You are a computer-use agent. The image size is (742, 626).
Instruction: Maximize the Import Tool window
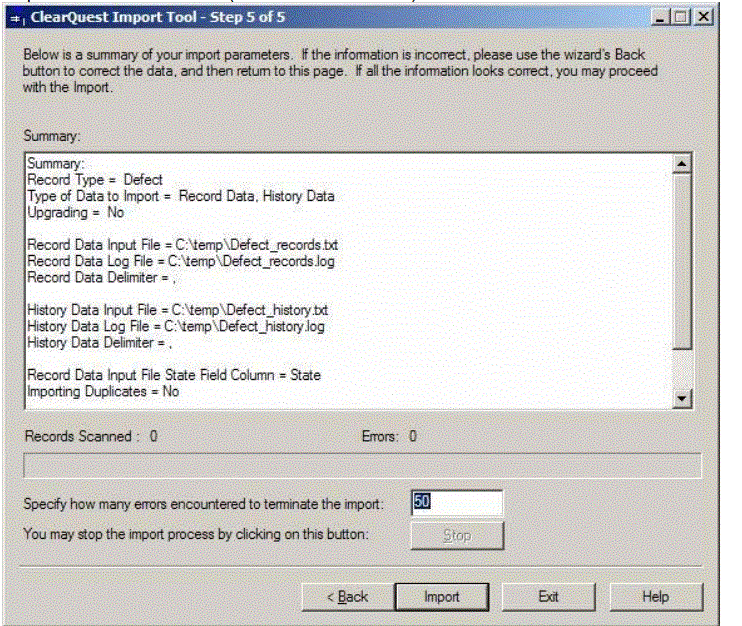click(680, 17)
